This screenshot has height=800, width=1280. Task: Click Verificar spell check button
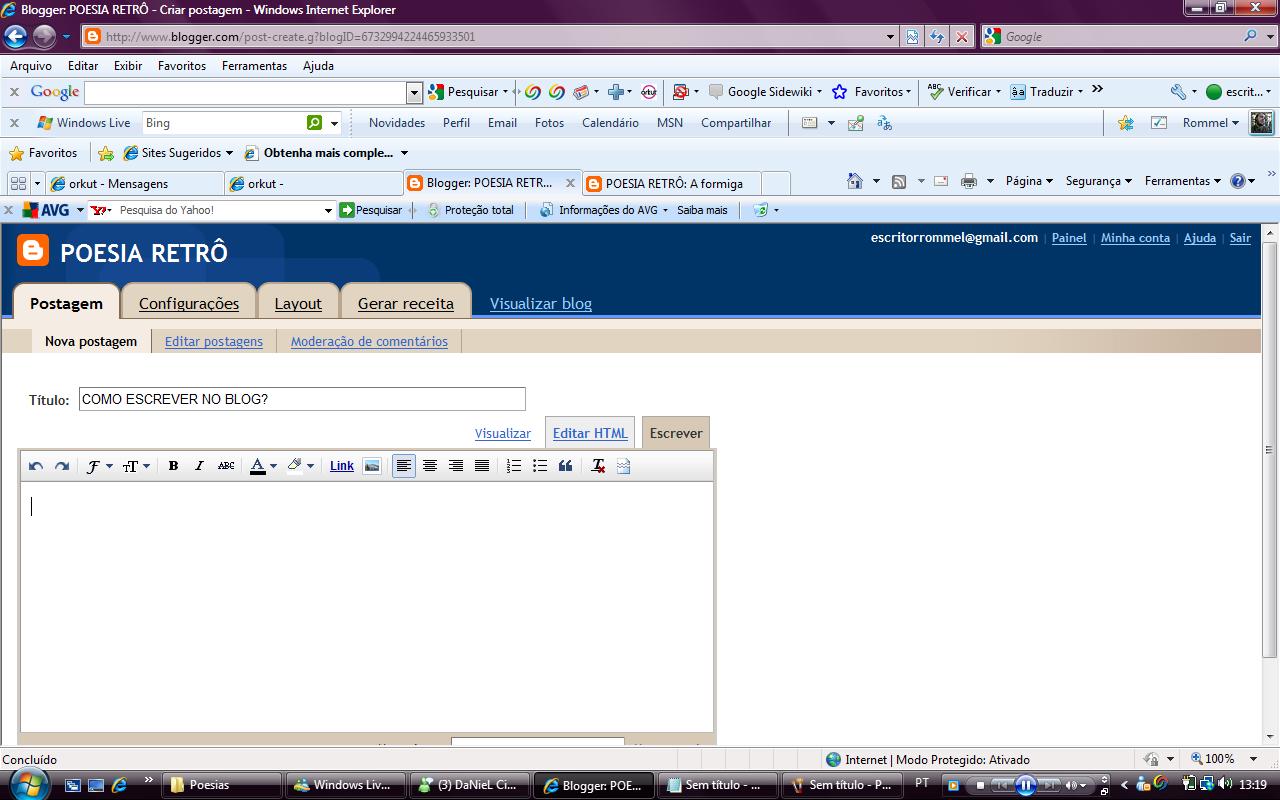click(964, 92)
